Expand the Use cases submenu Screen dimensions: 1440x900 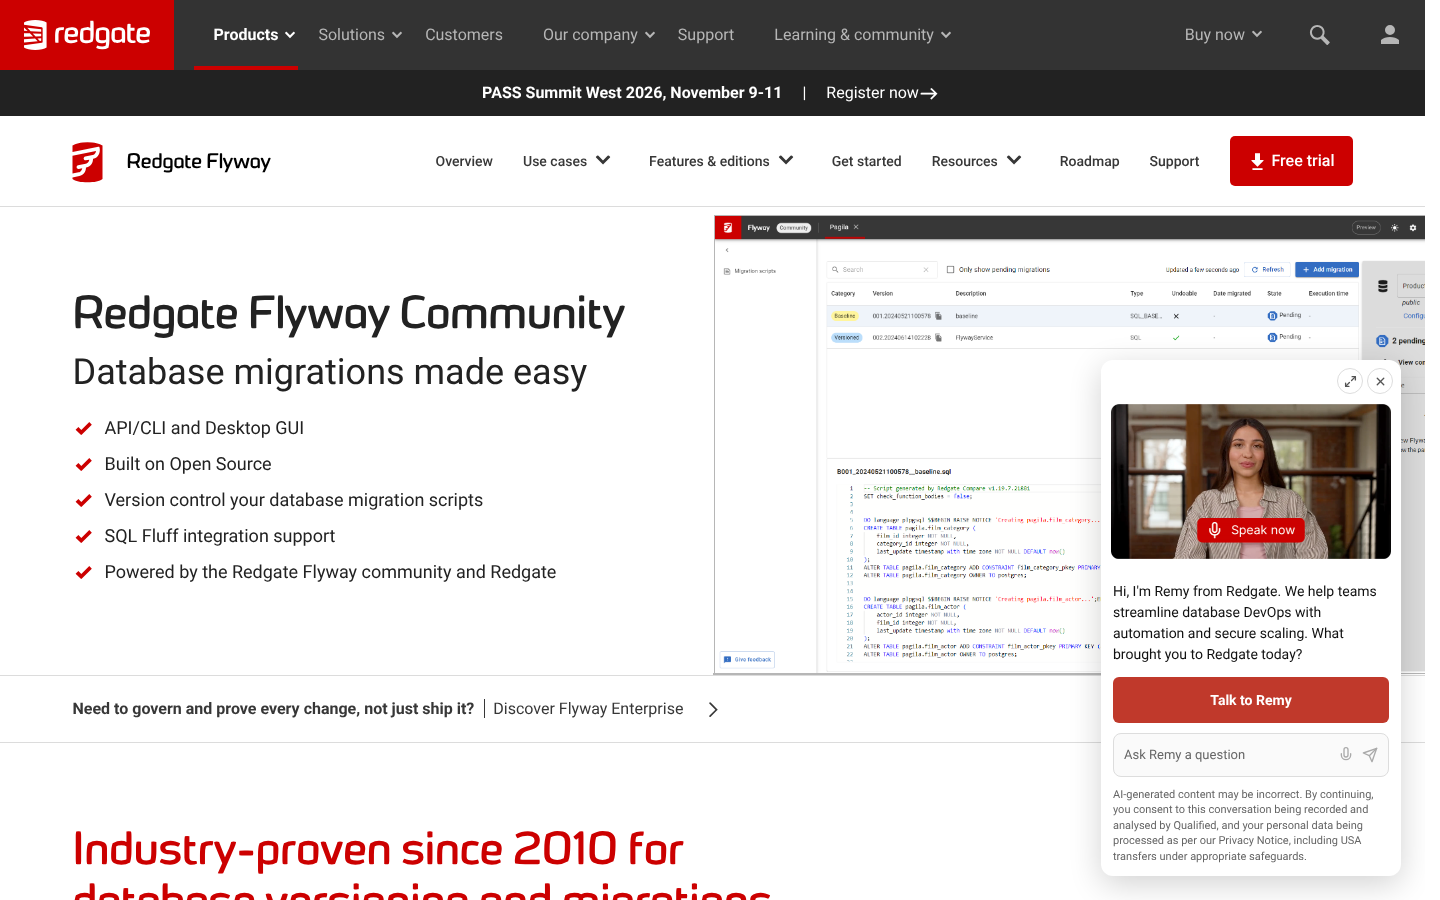567,161
